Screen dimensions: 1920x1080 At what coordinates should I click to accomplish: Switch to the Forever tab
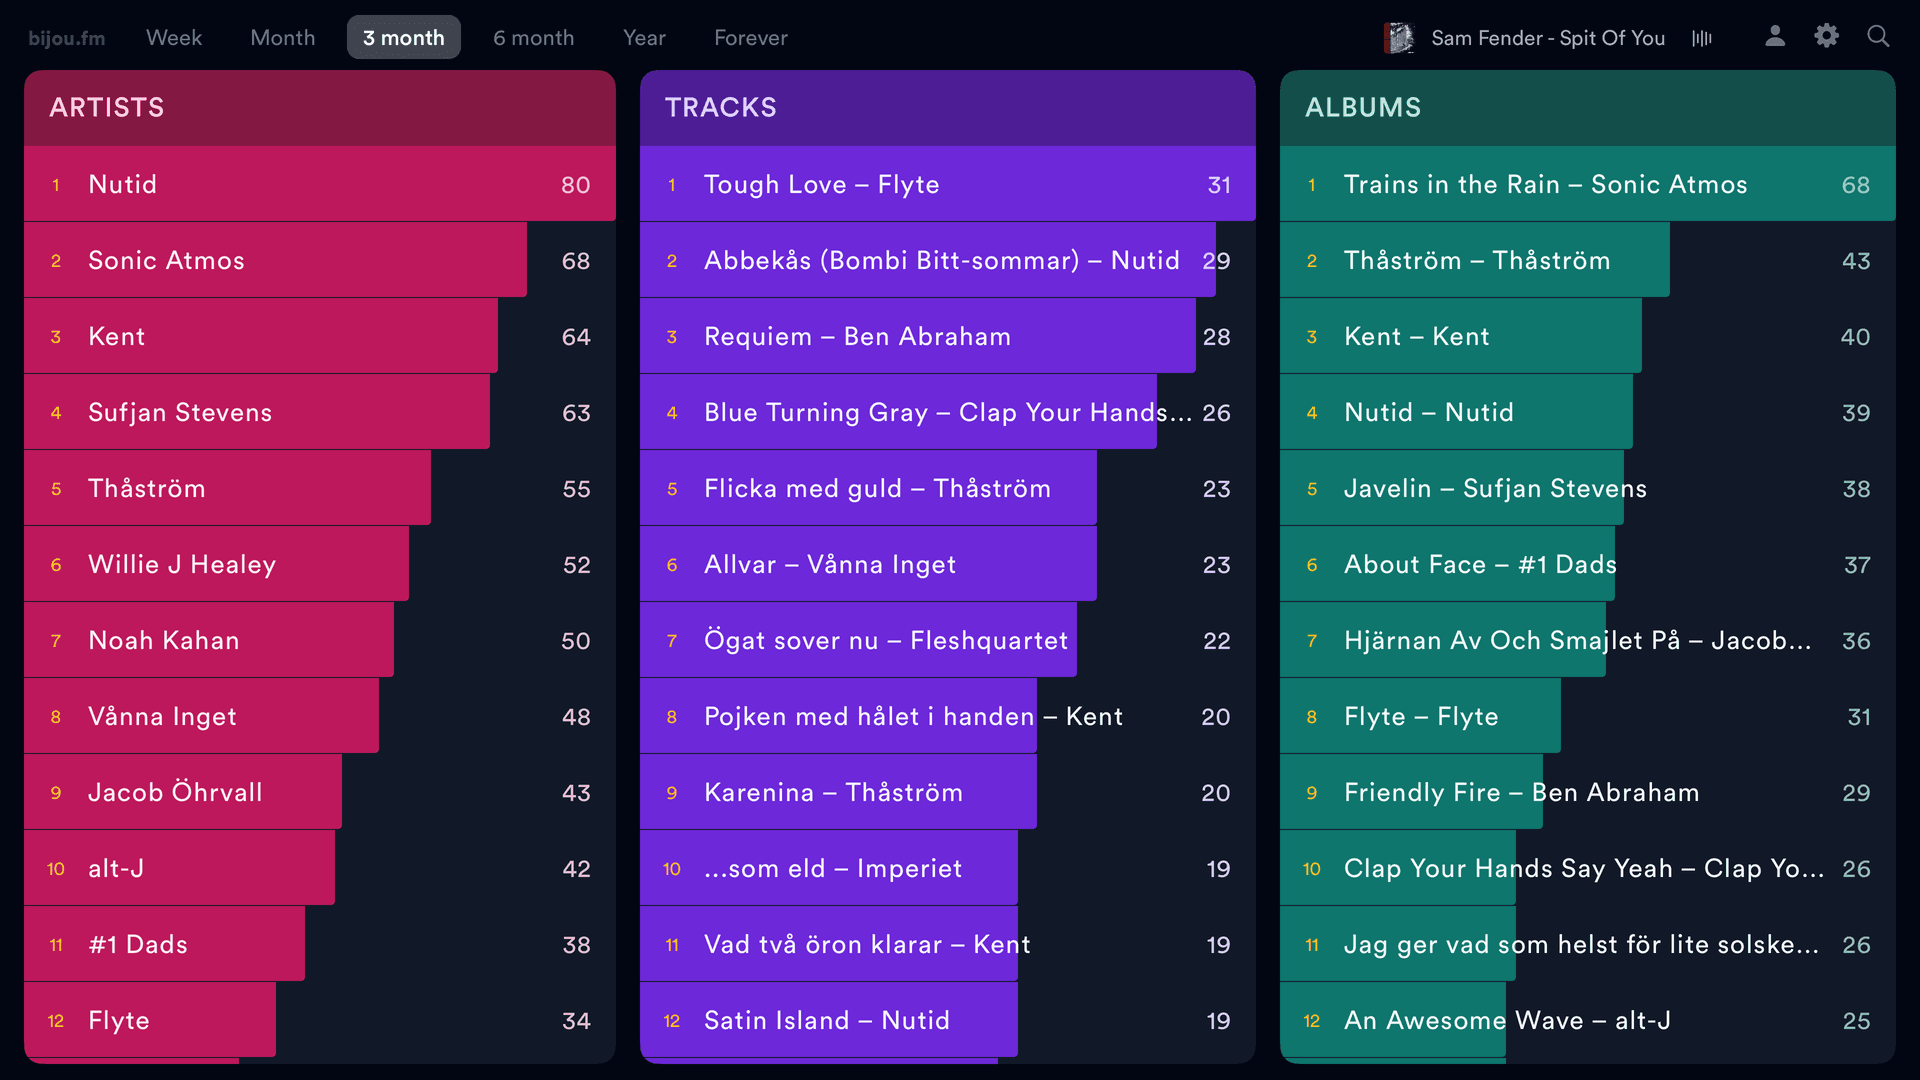tap(751, 38)
